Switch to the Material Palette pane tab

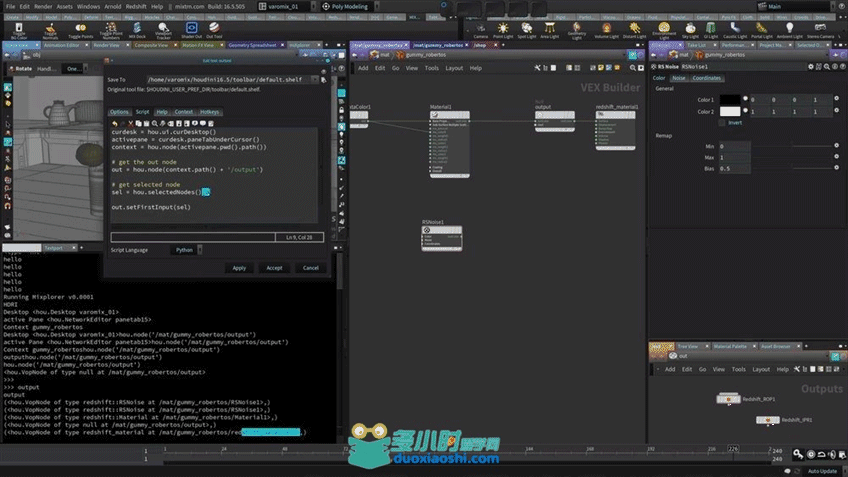coord(730,346)
